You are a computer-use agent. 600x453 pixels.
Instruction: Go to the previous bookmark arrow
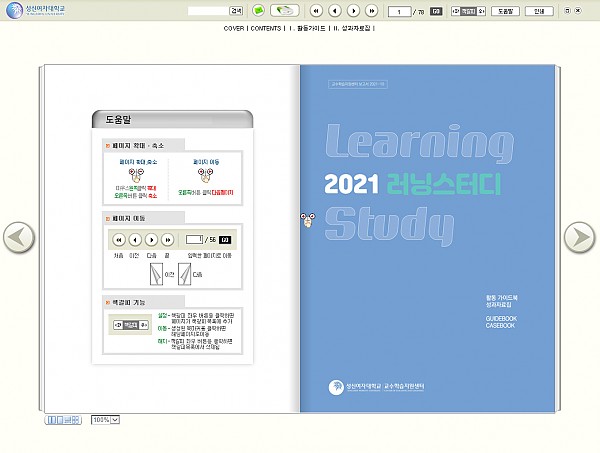pyautogui.click(x=455, y=11)
